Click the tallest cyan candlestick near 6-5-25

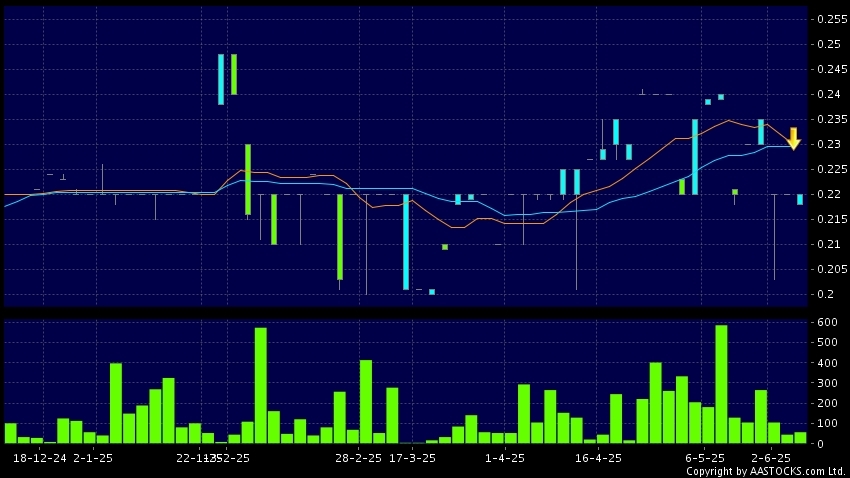(695, 157)
